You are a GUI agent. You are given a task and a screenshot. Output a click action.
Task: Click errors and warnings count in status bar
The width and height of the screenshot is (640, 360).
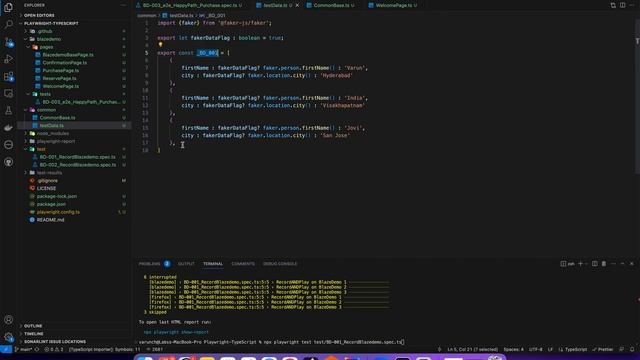pos(54,349)
